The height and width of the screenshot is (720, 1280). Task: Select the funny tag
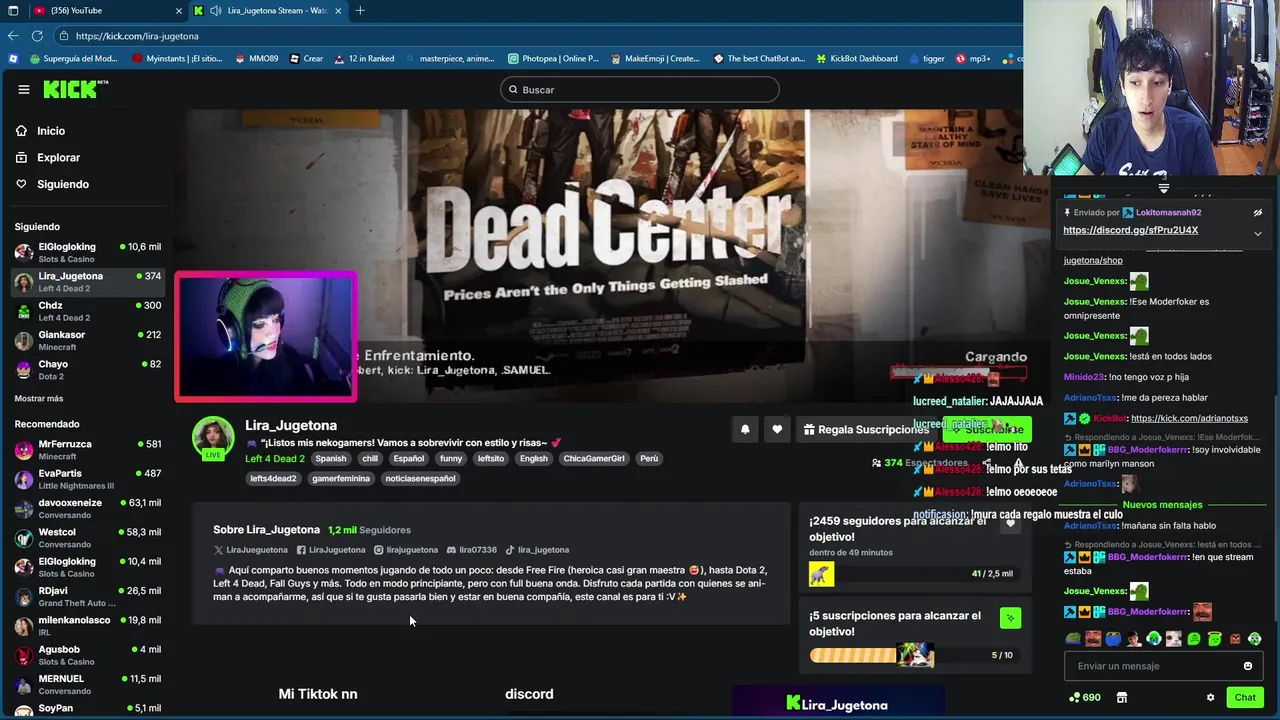tap(451, 459)
